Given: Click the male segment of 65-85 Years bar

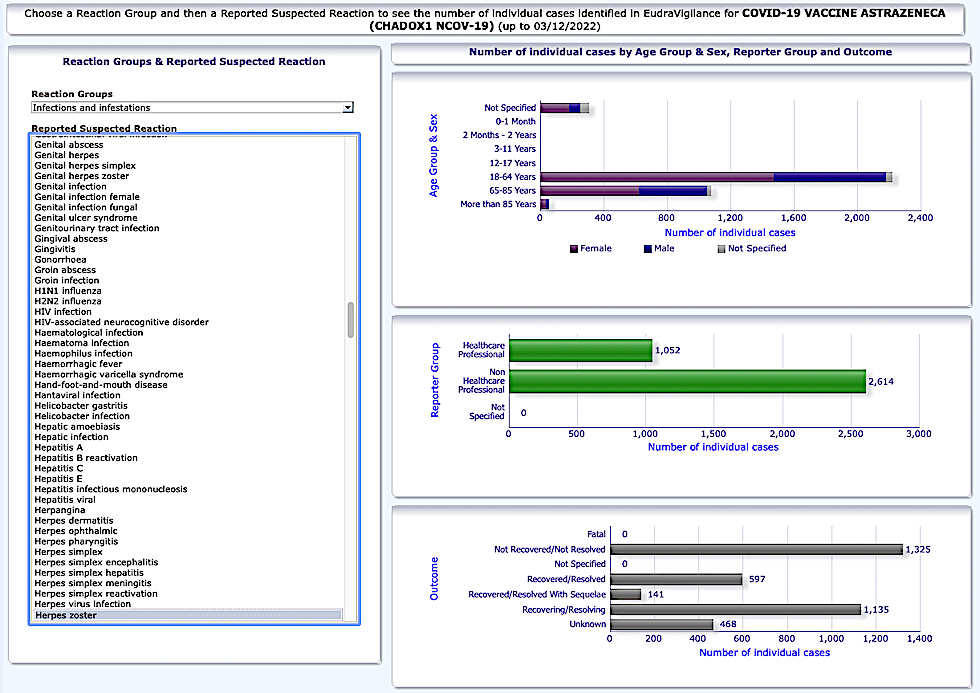Looking at the screenshot, I should 672,191.
